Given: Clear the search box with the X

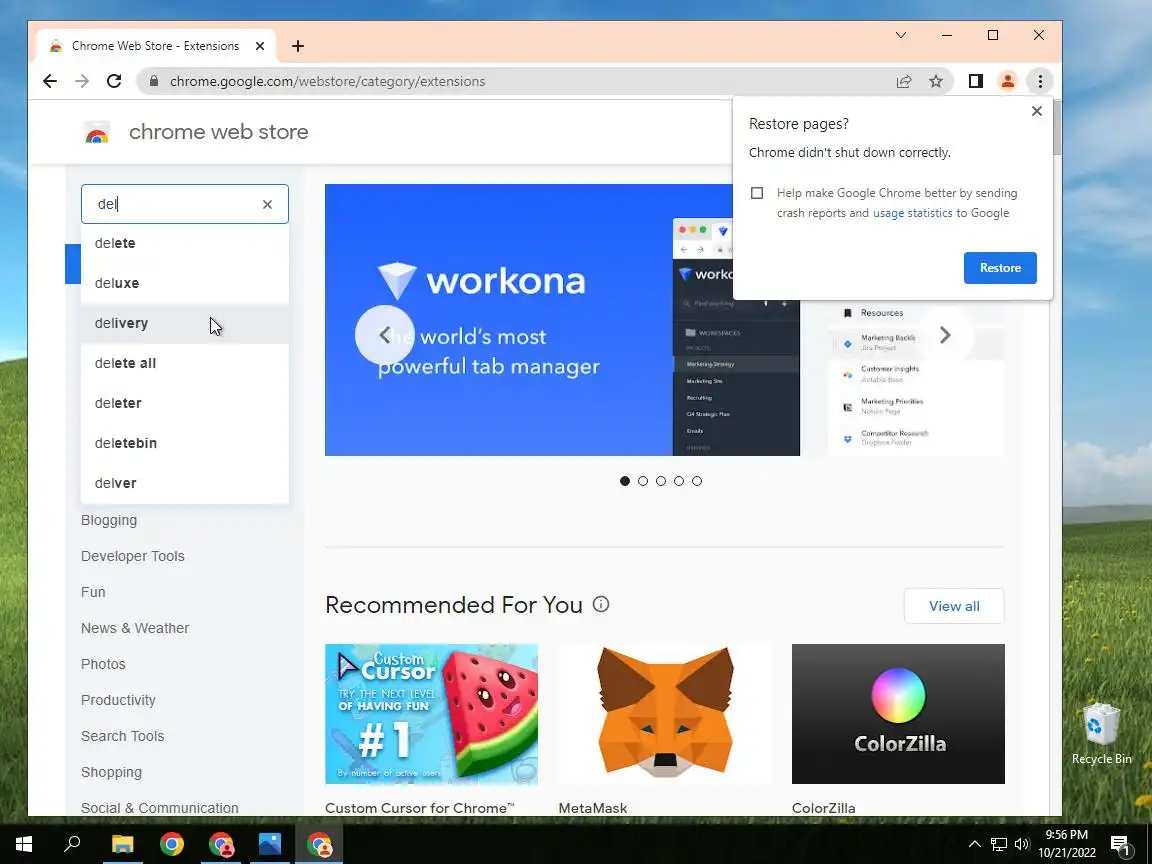Looking at the screenshot, I should pyautogui.click(x=267, y=204).
